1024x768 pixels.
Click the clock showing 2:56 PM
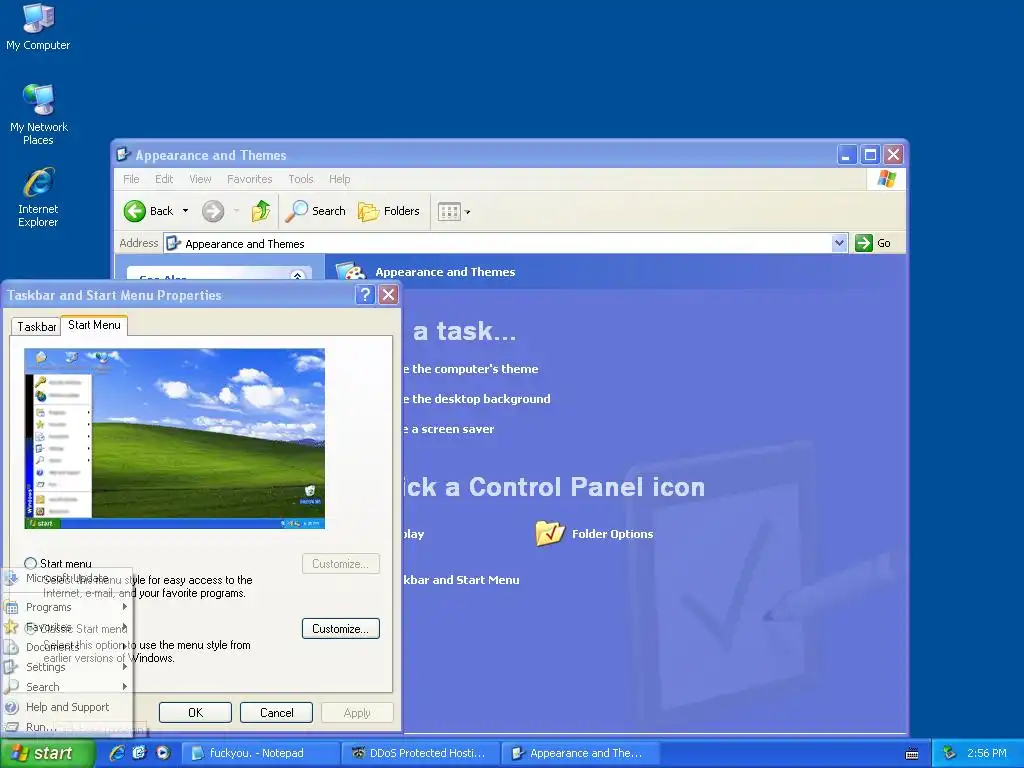987,753
